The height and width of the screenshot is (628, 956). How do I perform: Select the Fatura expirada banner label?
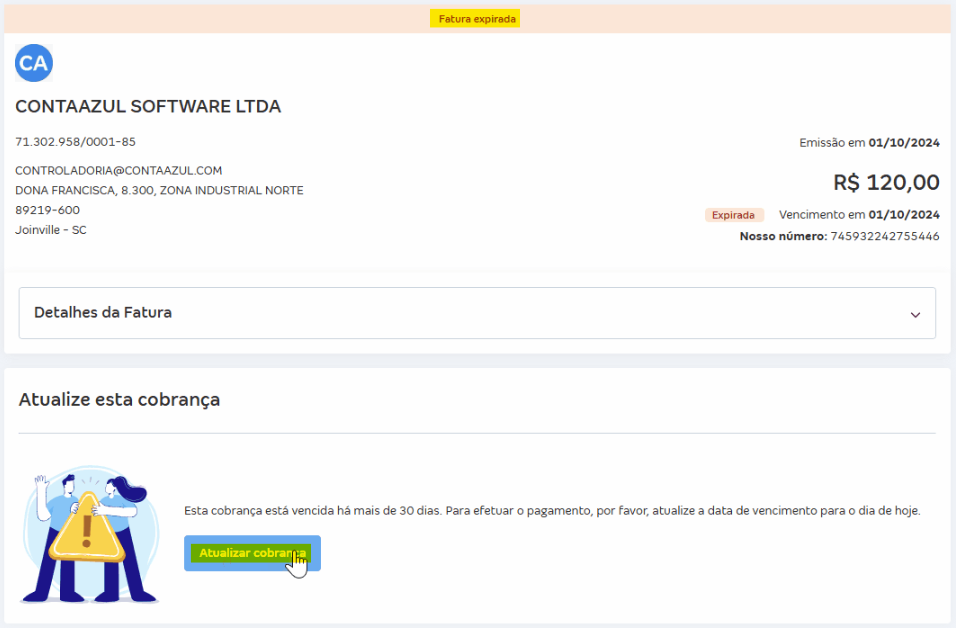(x=475, y=19)
